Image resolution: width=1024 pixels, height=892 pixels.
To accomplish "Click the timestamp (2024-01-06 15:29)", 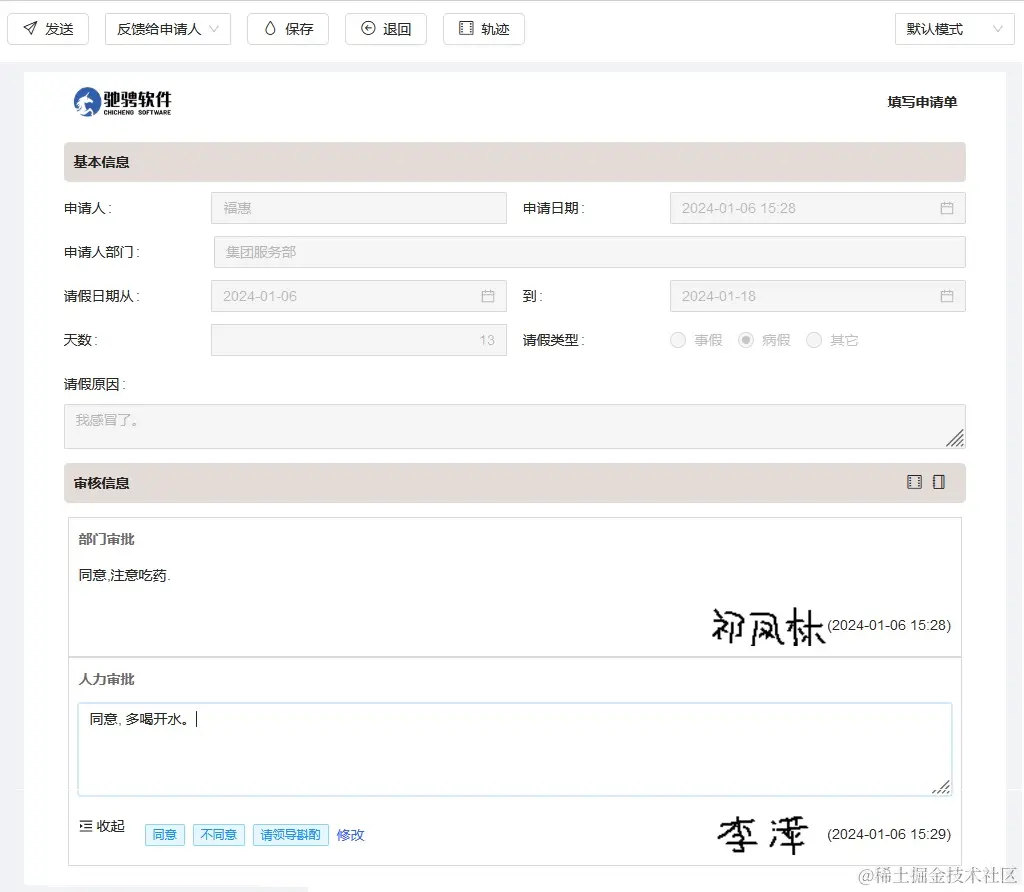I will 889,835.
